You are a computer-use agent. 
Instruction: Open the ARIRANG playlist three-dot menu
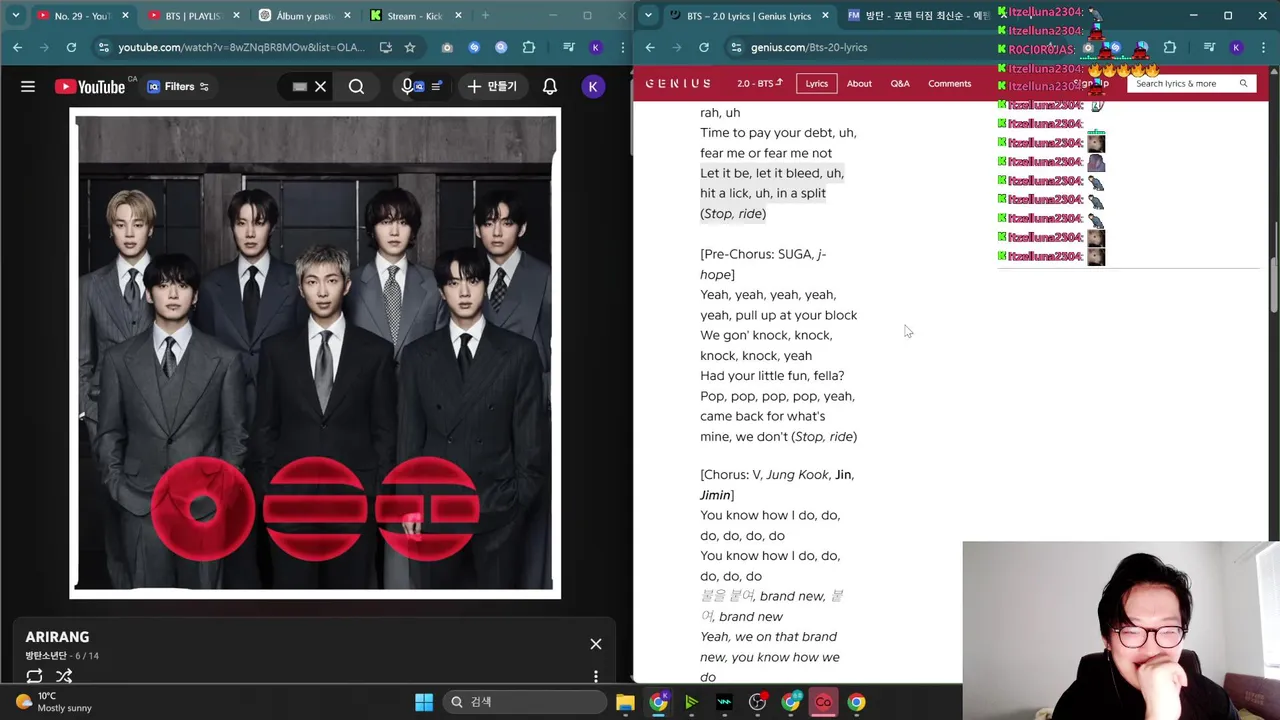point(596,676)
